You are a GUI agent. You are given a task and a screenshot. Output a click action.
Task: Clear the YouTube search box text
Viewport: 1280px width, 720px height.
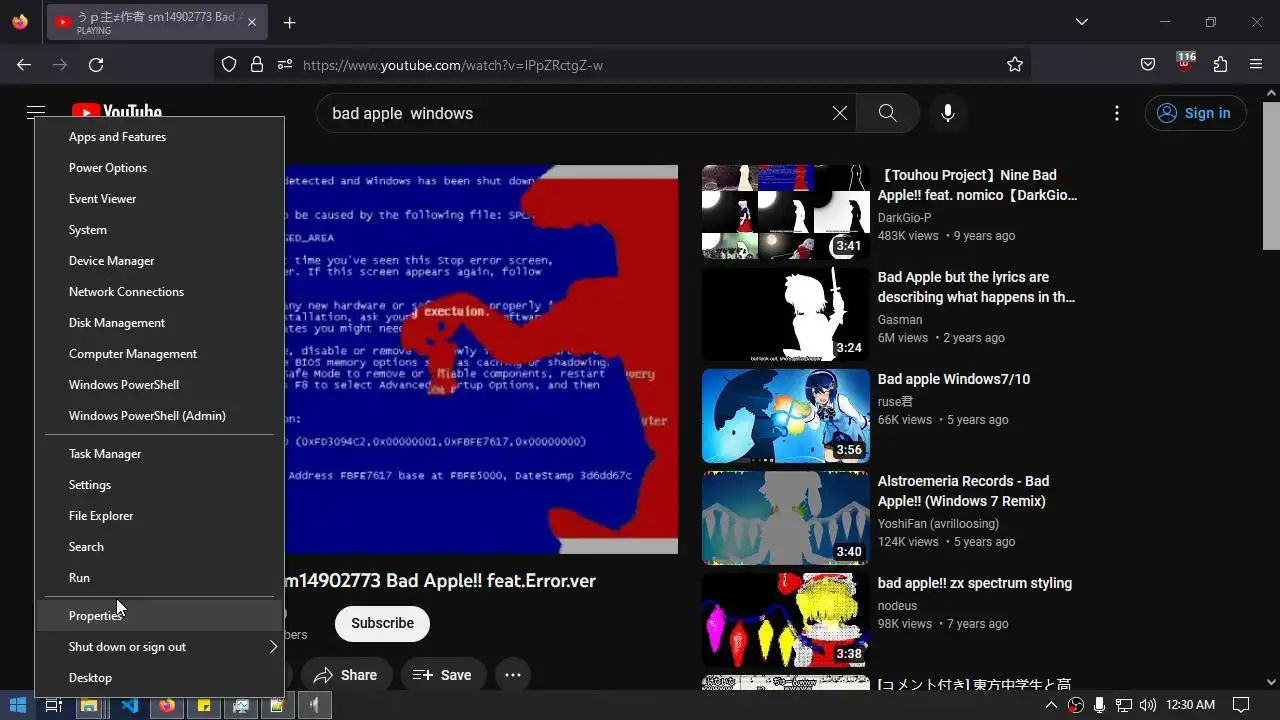click(840, 113)
